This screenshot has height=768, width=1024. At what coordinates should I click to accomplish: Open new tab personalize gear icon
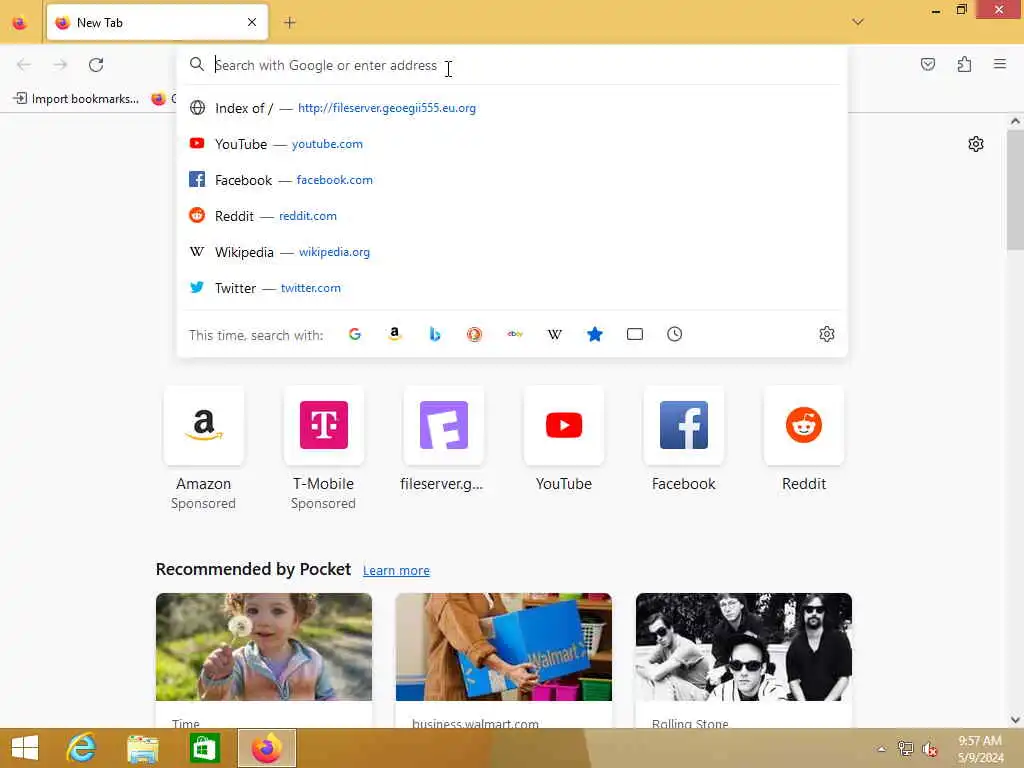tap(976, 144)
